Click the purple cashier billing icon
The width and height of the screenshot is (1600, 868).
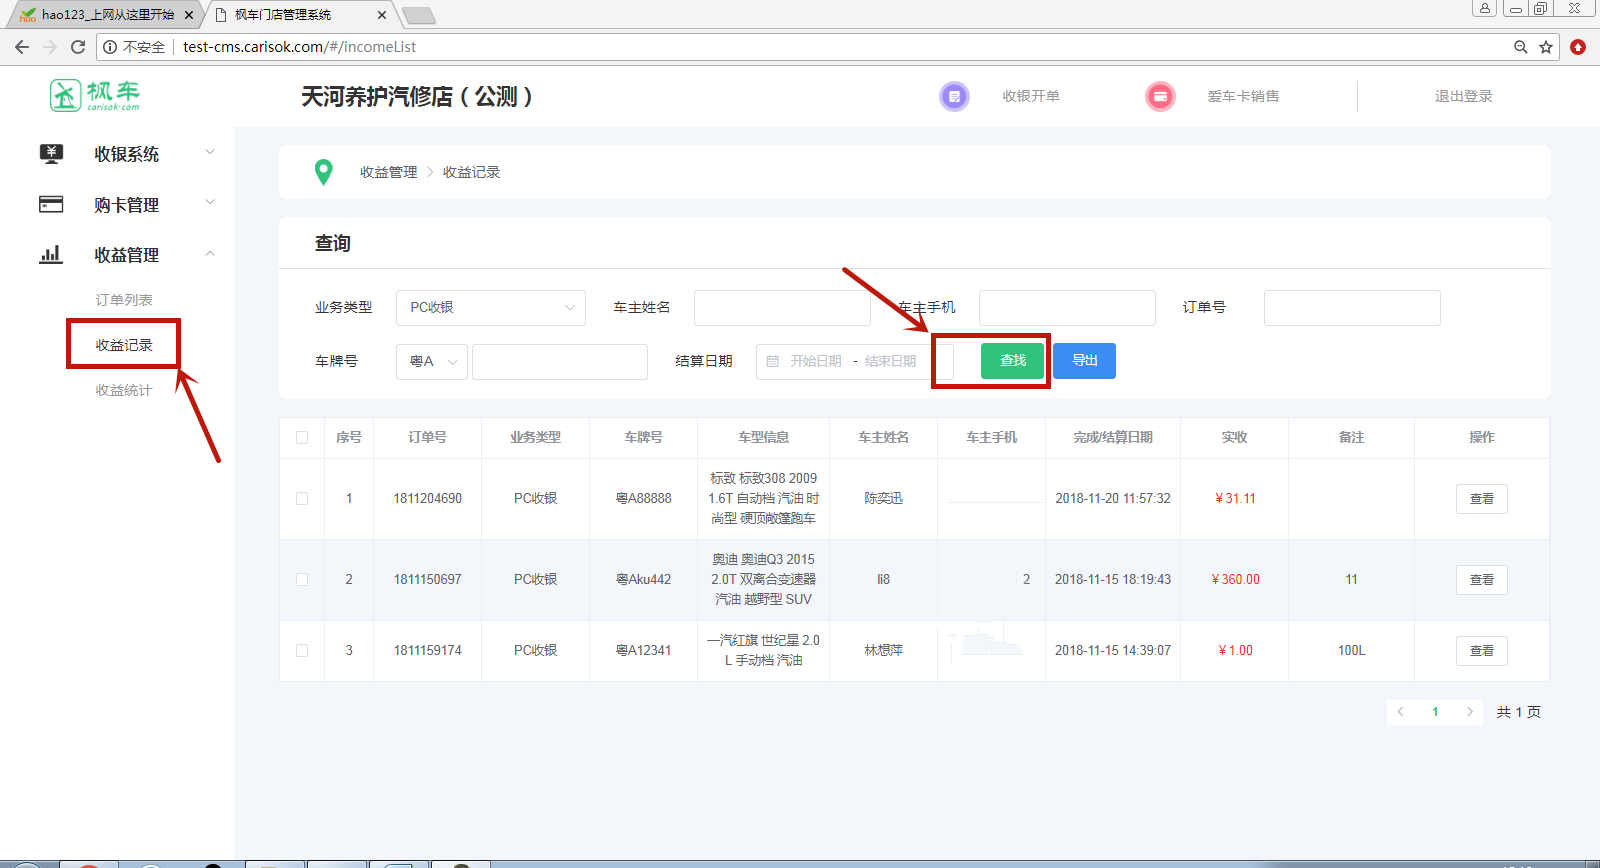[954, 97]
